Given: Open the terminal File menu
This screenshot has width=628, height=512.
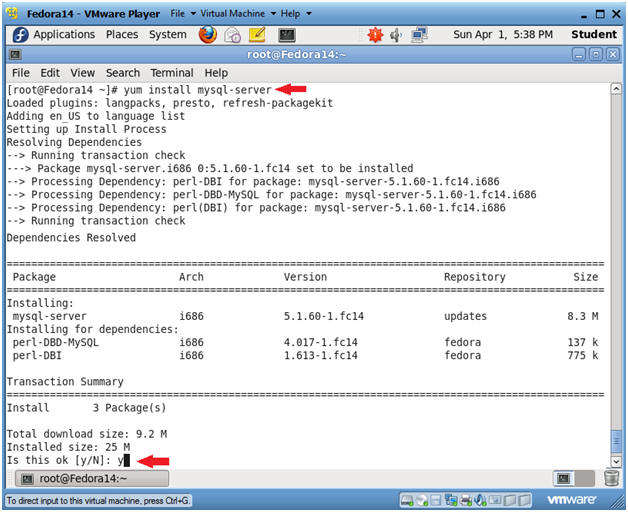Looking at the screenshot, I should click(x=20, y=73).
